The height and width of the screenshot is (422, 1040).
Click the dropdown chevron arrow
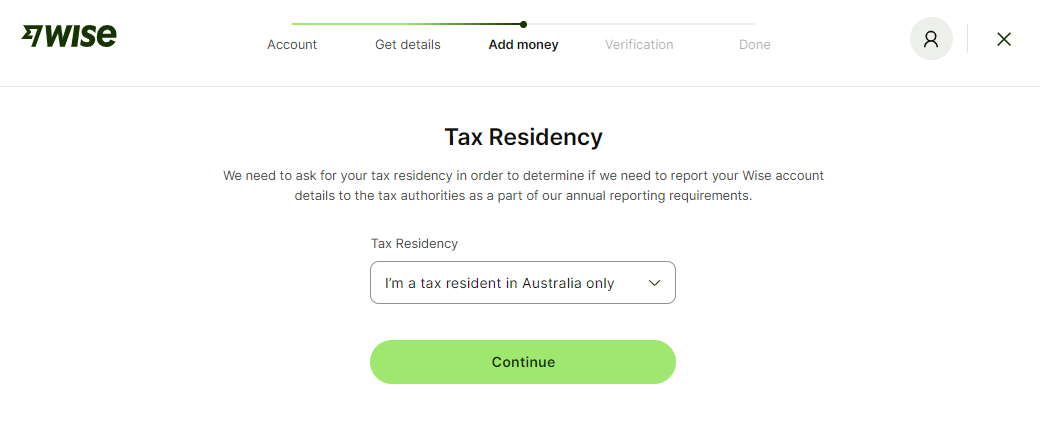[655, 283]
